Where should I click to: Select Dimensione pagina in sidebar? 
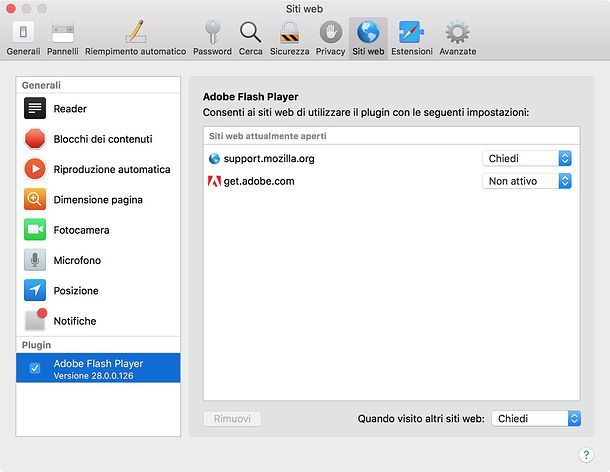click(x=98, y=200)
